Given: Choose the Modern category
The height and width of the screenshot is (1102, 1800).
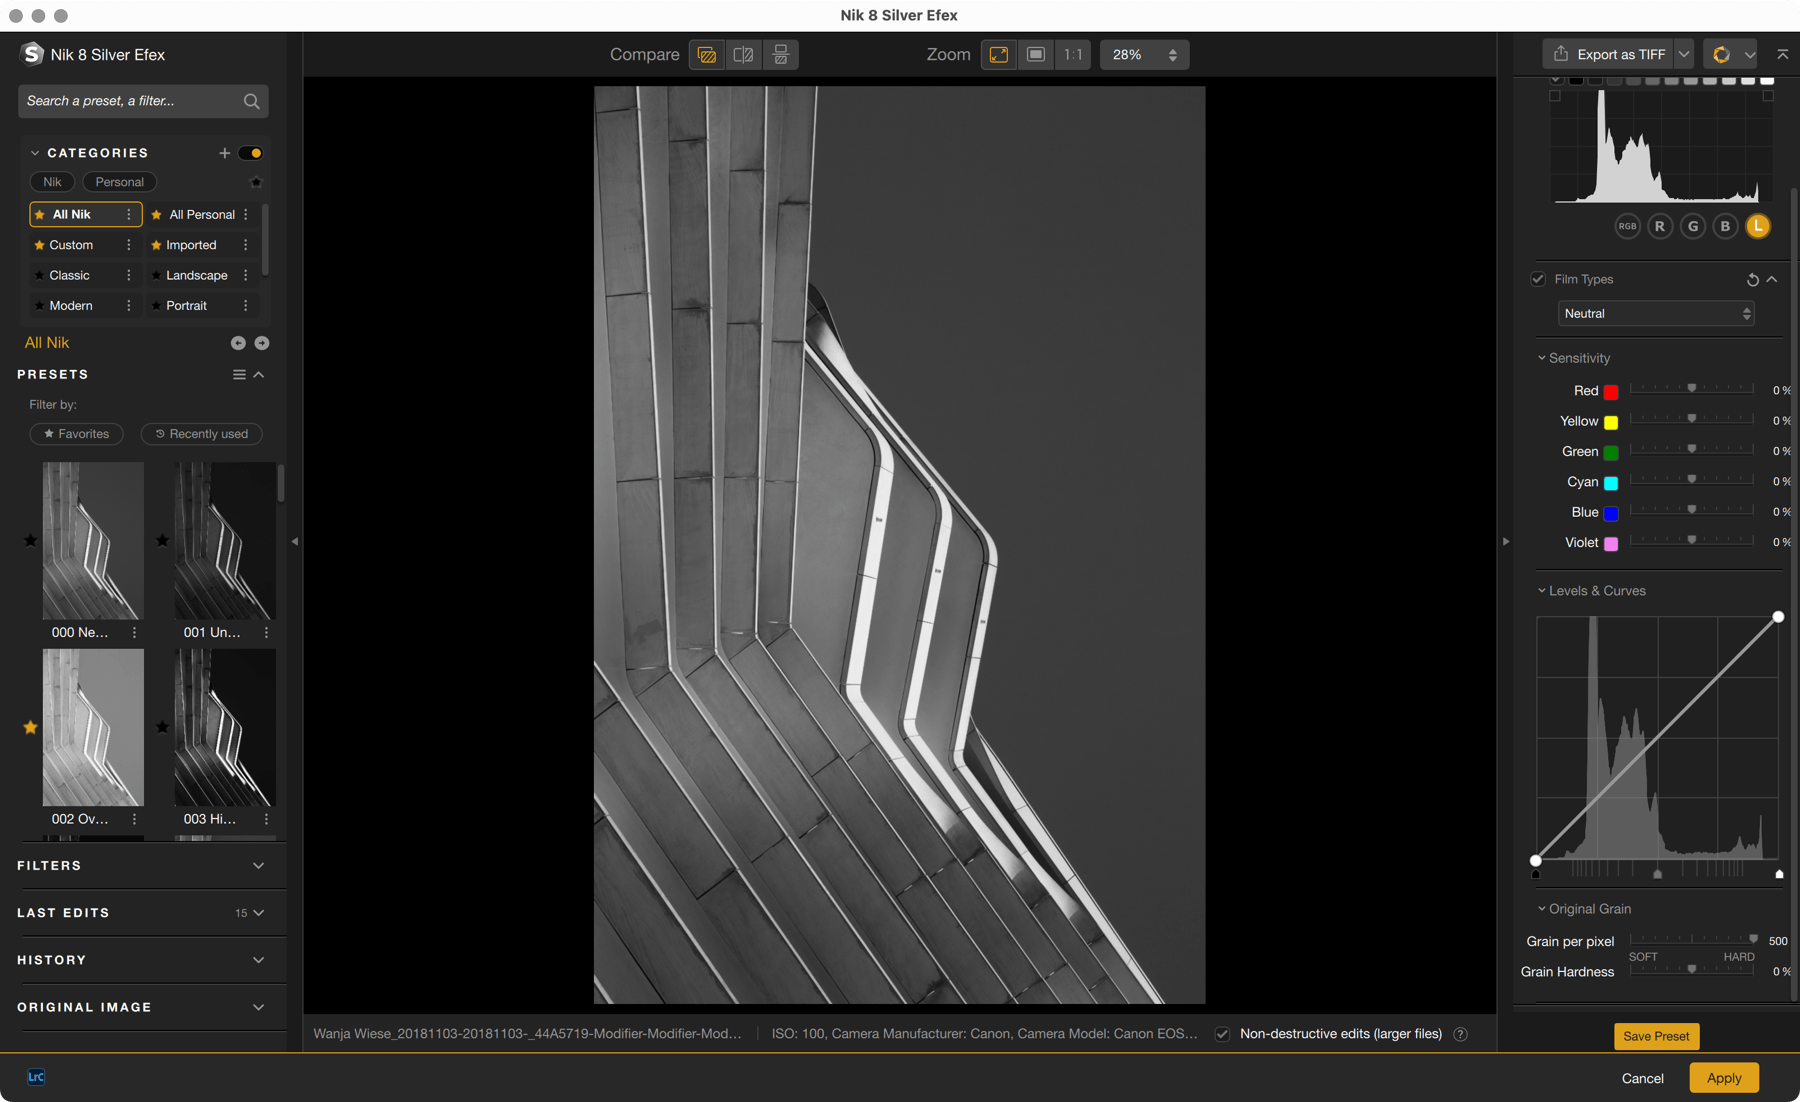Looking at the screenshot, I should click(70, 306).
